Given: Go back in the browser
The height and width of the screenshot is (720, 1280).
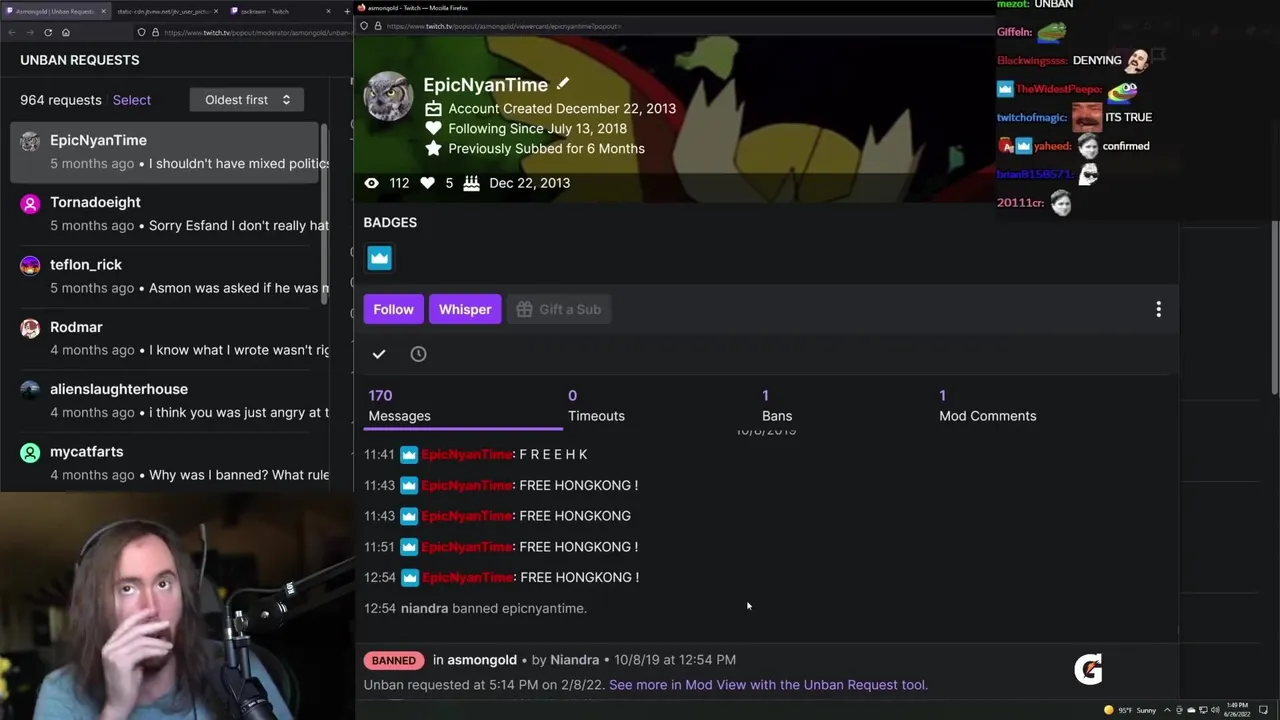Looking at the screenshot, I should coord(11,32).
